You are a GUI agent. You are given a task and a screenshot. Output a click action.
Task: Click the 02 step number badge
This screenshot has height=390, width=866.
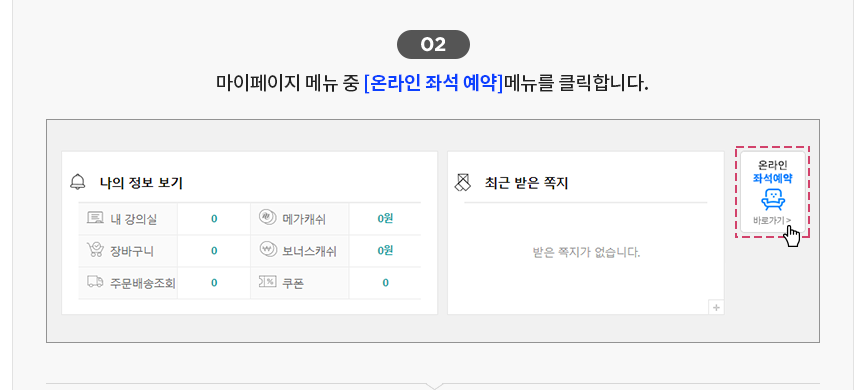click(434, 45)
